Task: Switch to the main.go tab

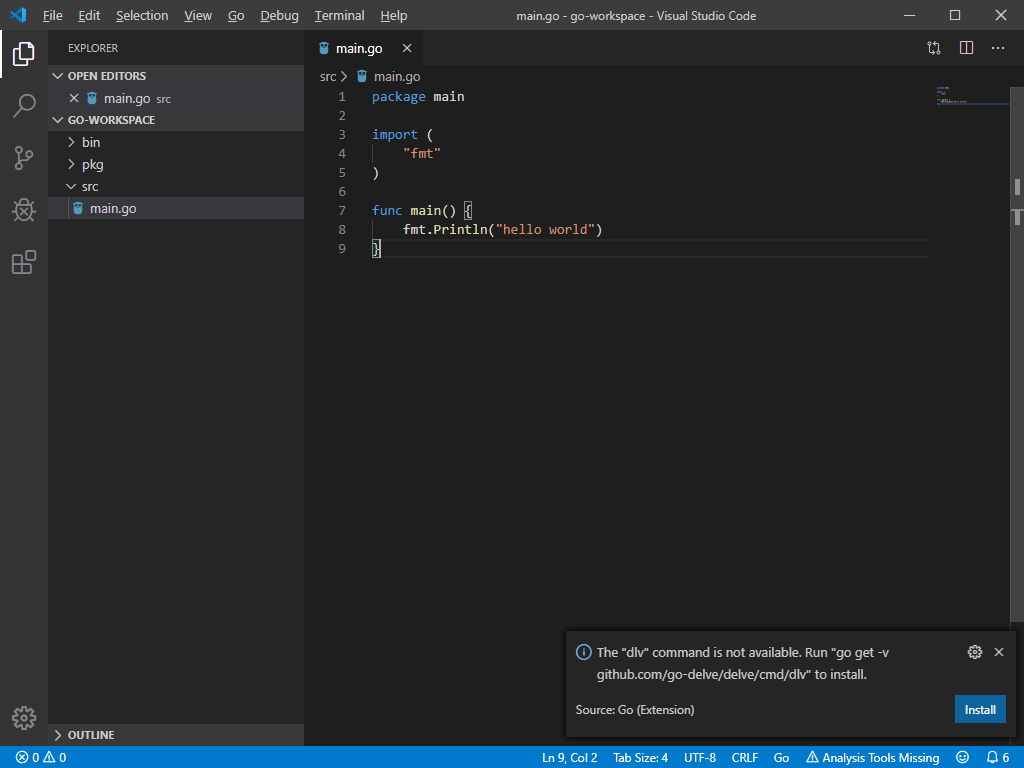Action: pyautogui.click(x=364, y=48)
